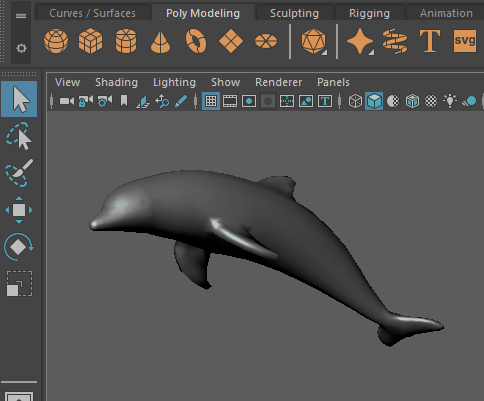Create polygon Type text object

pos(430,41)
